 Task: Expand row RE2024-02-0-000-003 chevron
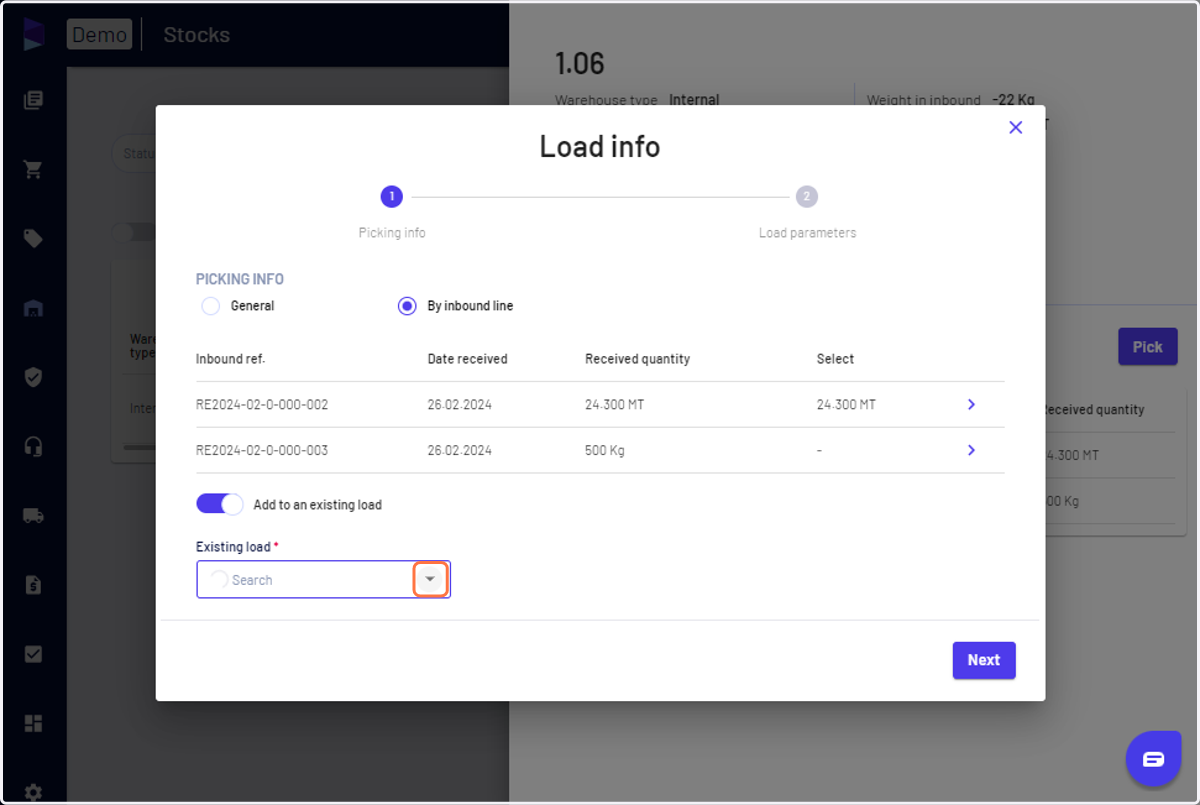(971, 450)
